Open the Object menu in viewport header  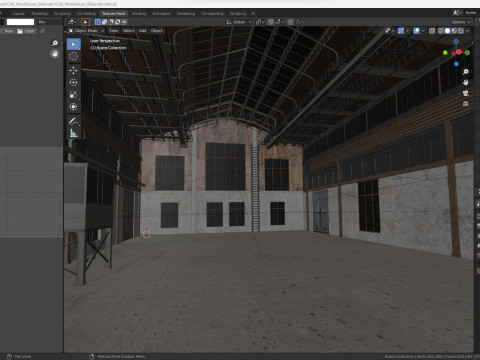pos(157,31)
